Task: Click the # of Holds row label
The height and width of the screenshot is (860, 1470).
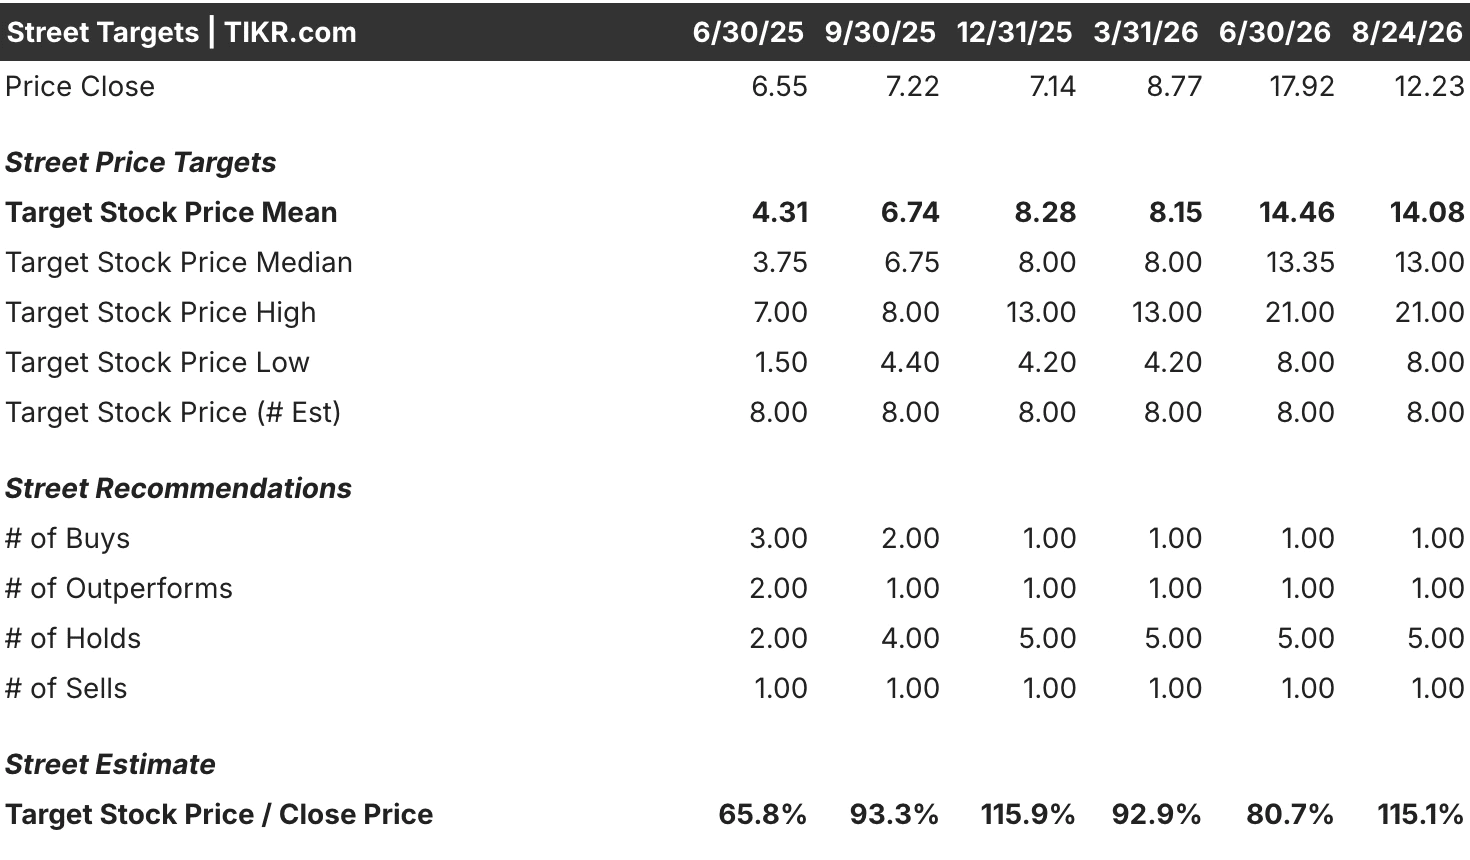Action: [73, 638]
